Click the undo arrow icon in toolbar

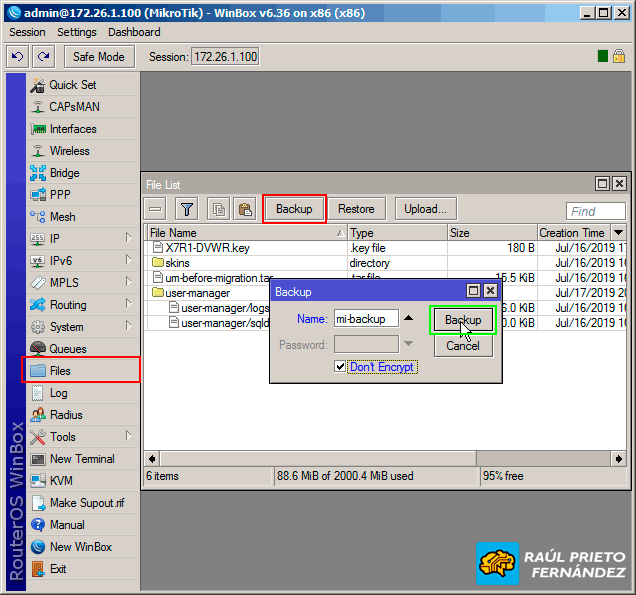[17, 57]
